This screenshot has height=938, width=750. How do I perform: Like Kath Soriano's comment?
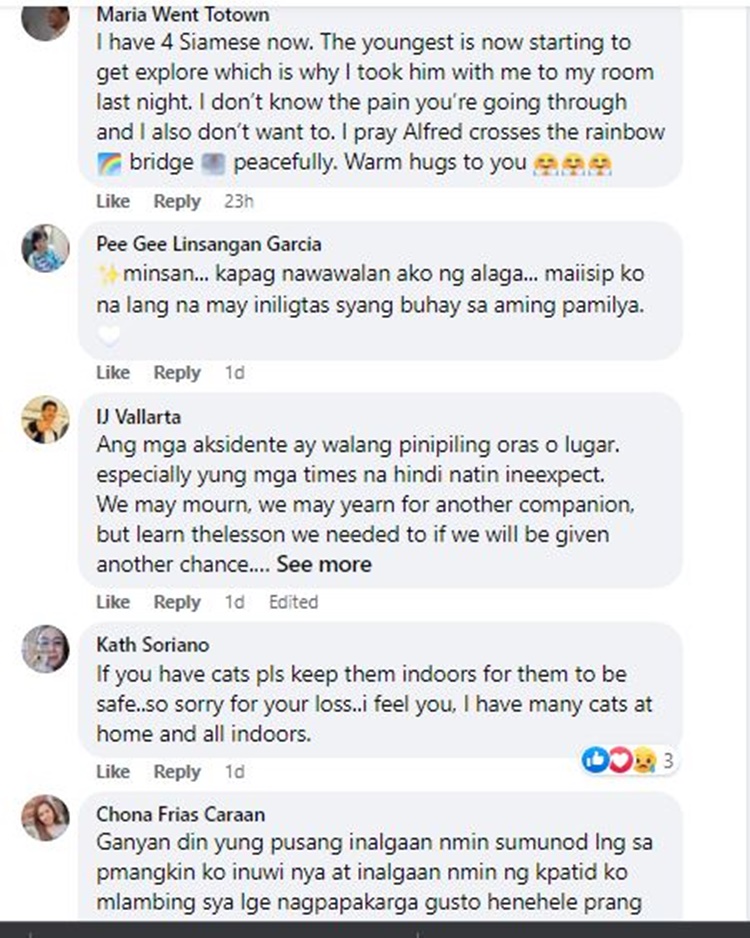(x=113, y=772)
